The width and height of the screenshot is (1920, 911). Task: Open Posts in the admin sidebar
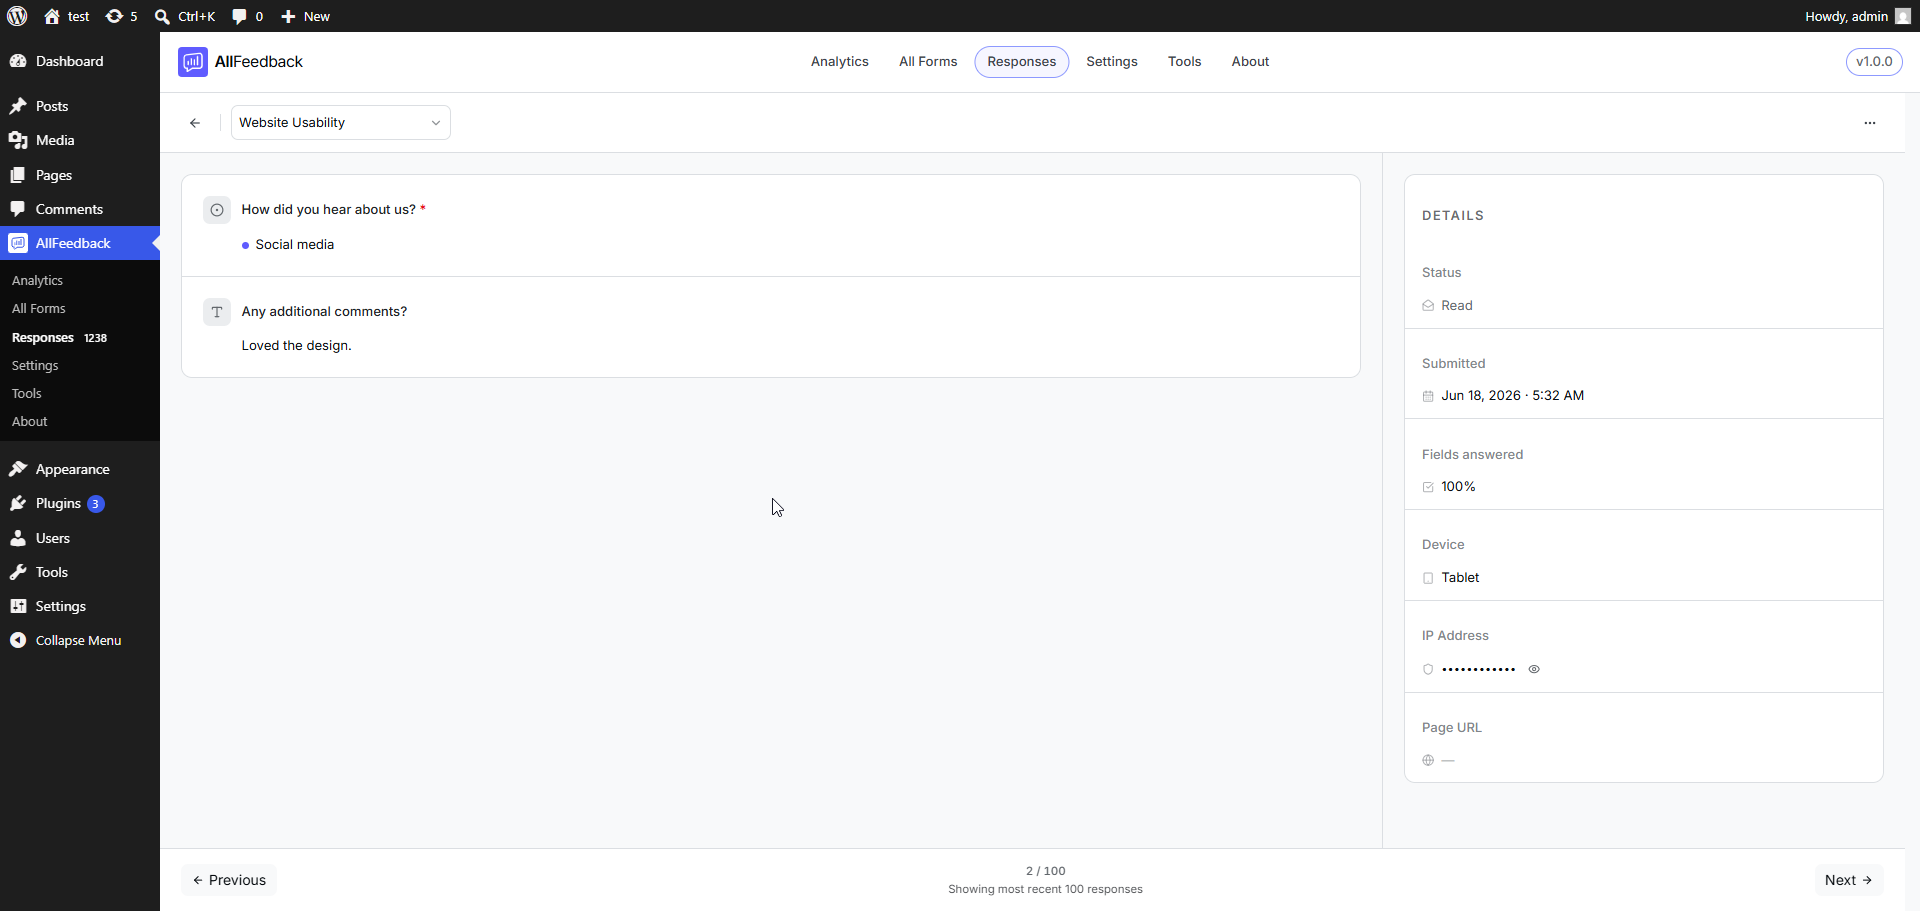(80, 106)
